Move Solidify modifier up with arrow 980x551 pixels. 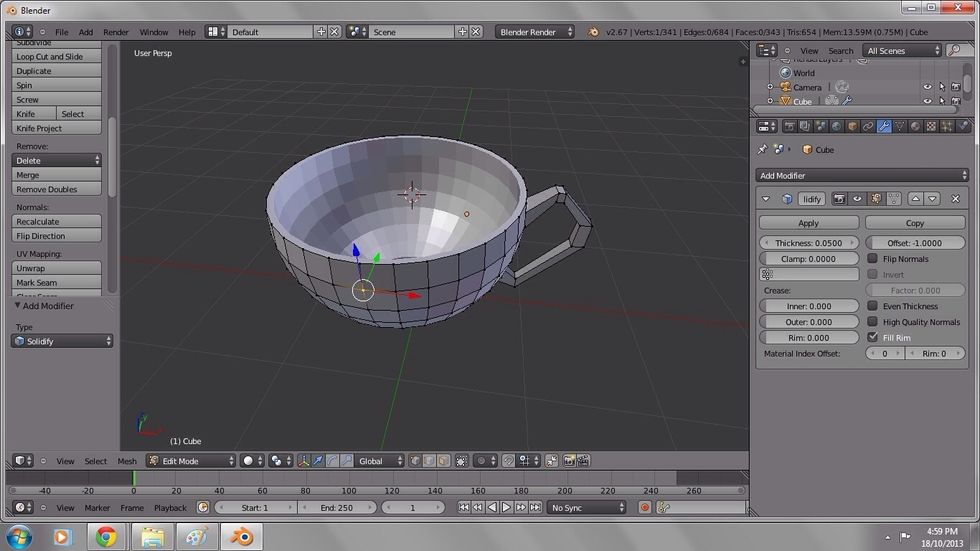(x=916, y=199)
